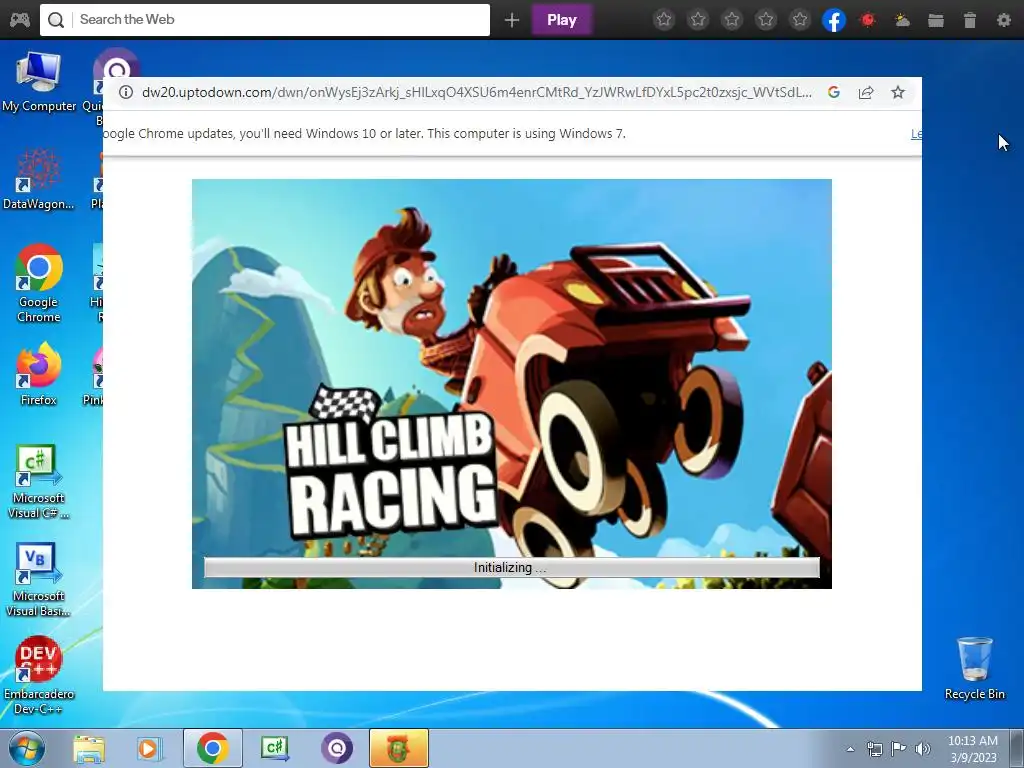Open Visual C# from the taskbar

(x=275, y=748)
